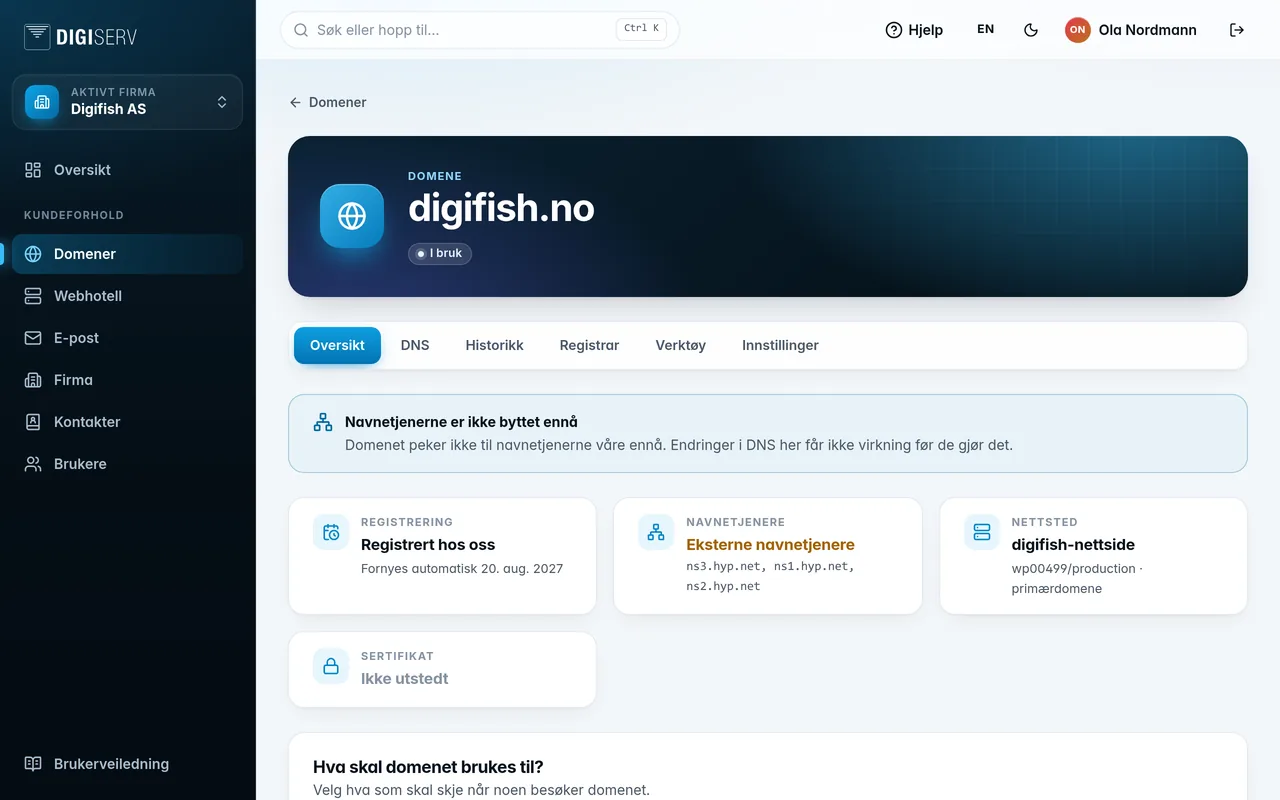Click the log out icon
The width and height of the screenshot is (1280, 800).
(x=1237, y=30)
